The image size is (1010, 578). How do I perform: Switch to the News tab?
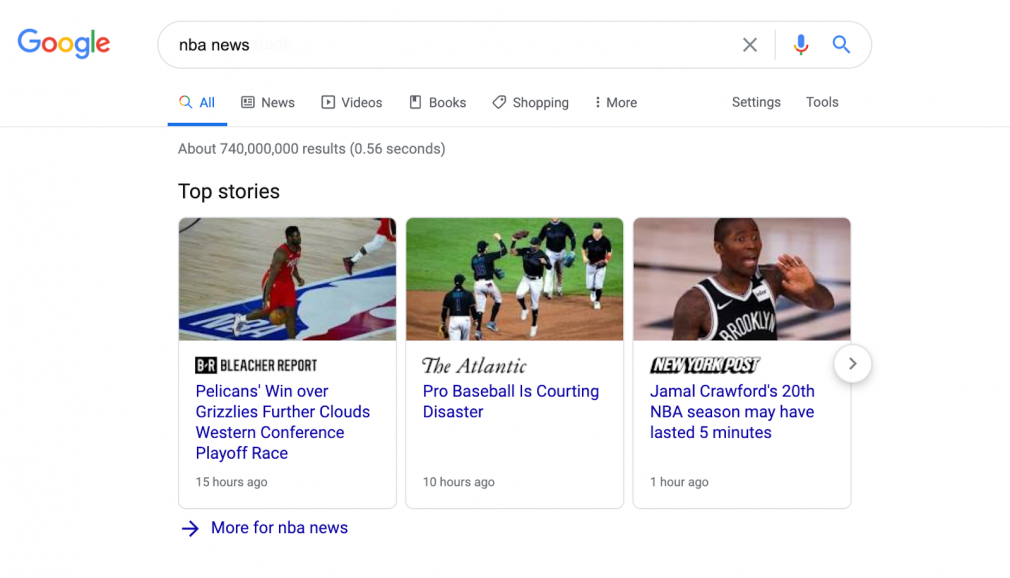click(268, 102)
